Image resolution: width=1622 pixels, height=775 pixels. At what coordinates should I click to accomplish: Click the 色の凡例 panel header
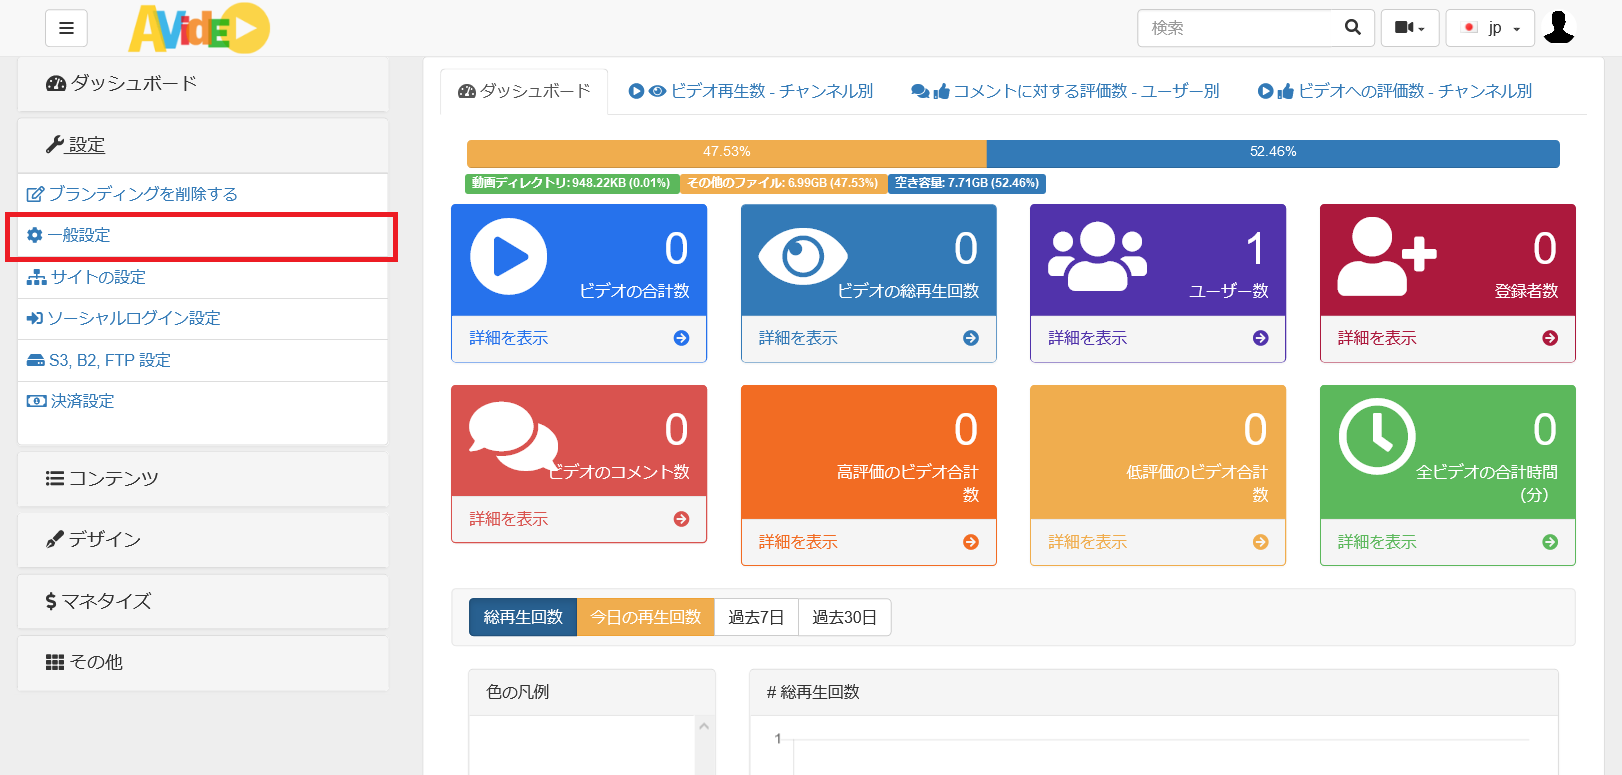coord(592,692)
